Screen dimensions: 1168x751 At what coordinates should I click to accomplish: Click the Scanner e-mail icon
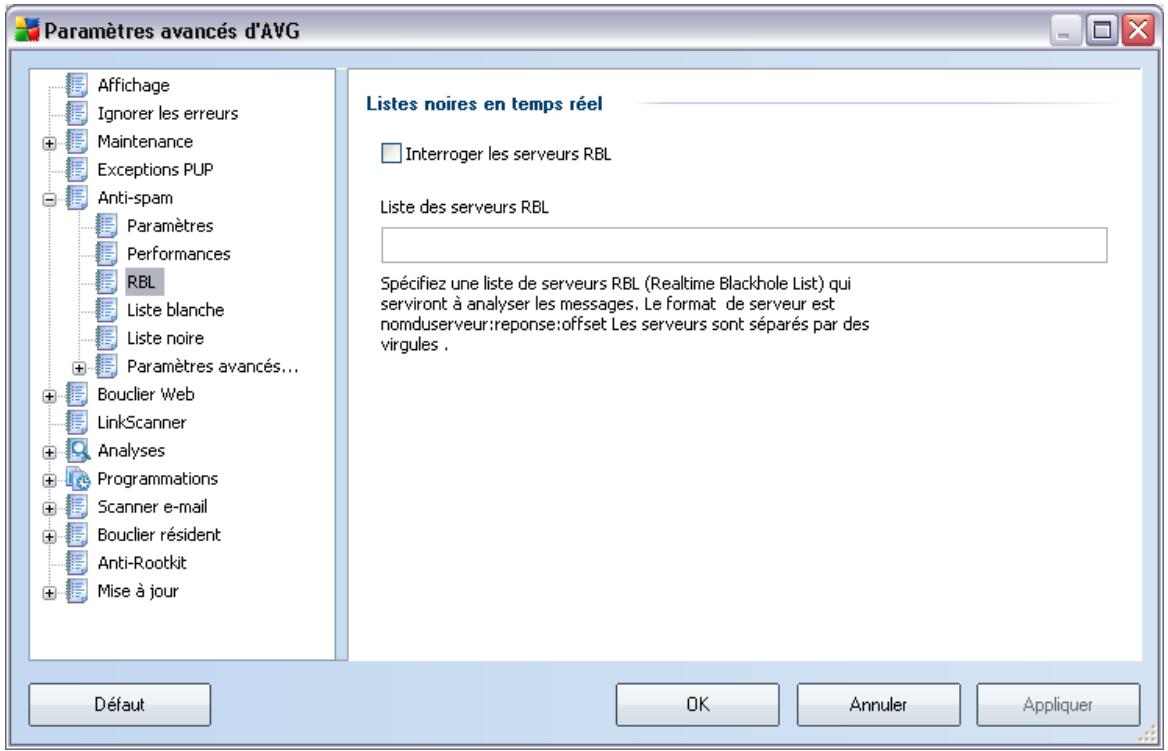[77, 507]
